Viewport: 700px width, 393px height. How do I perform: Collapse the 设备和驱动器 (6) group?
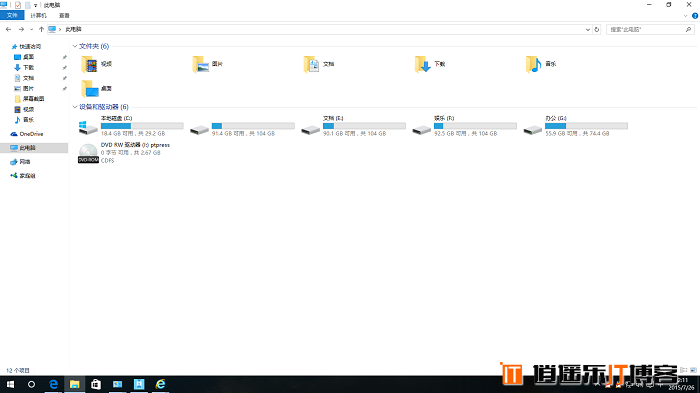coord(75,107)
